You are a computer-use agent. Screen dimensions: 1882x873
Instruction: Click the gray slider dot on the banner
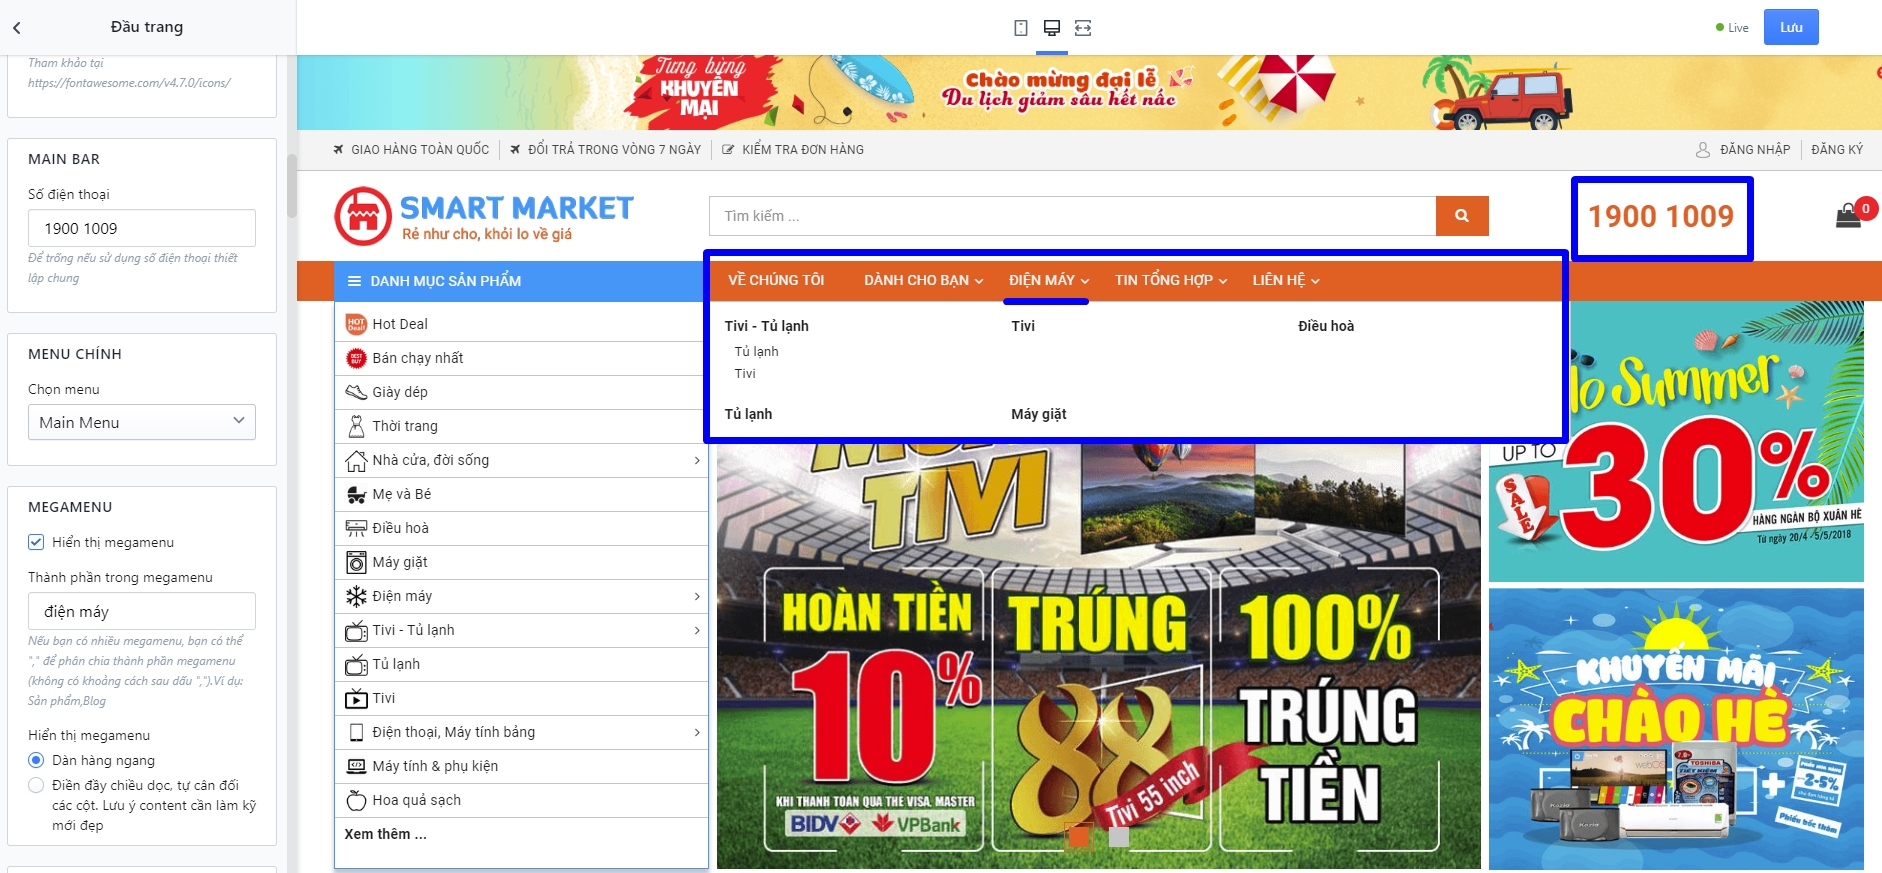[x=1119, y=836]
